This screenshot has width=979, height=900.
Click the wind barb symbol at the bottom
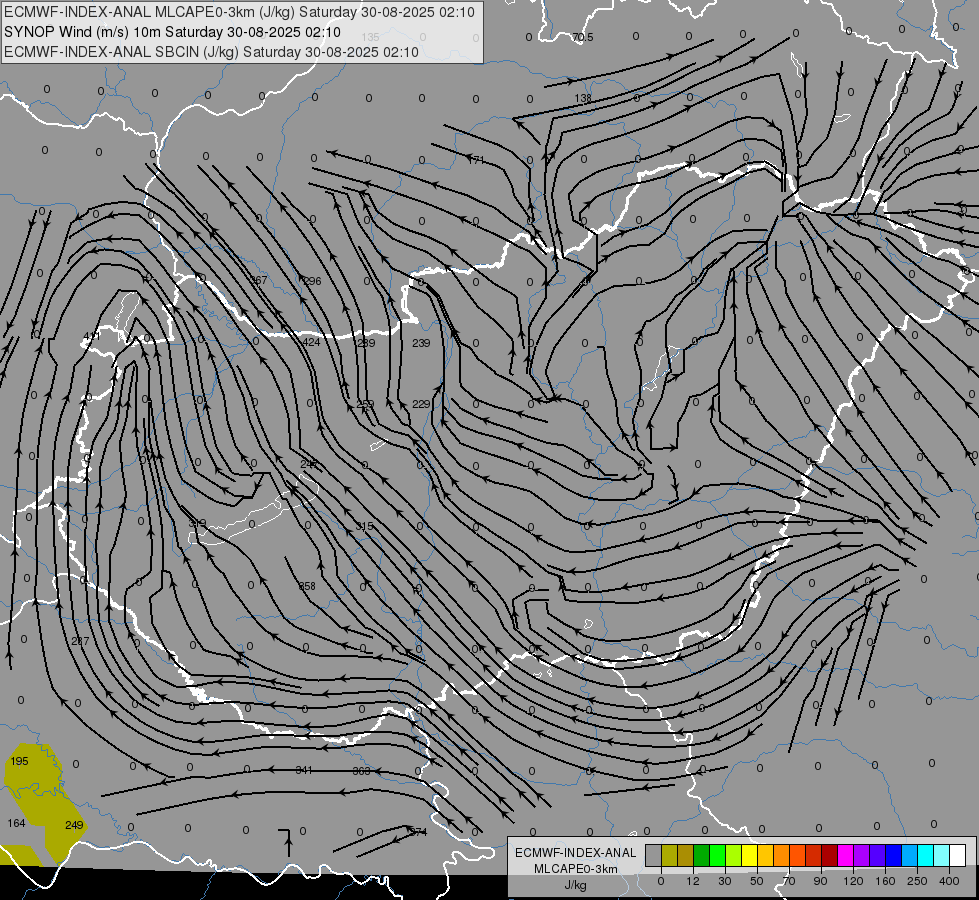click(287, 843)
